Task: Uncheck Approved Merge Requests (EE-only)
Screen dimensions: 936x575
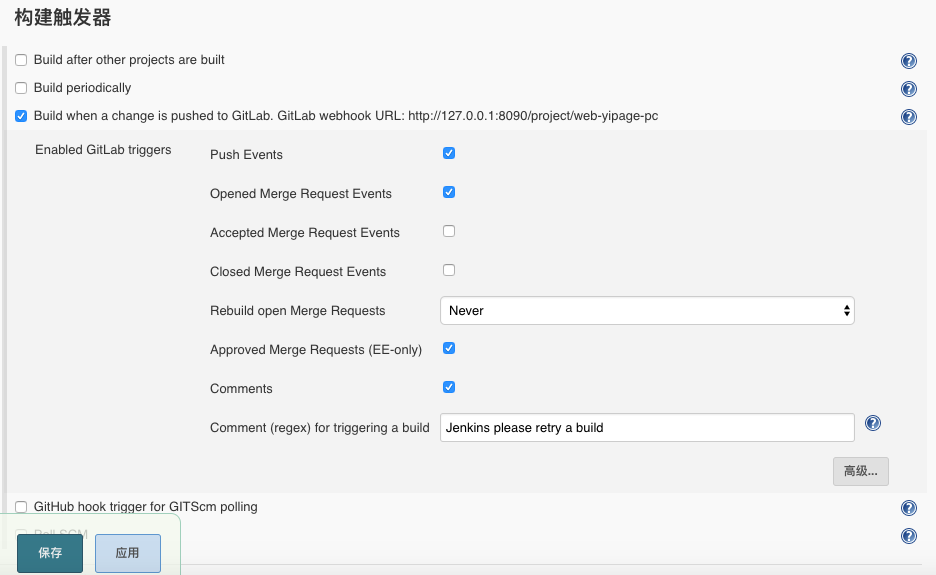Action: coord(449,348)
